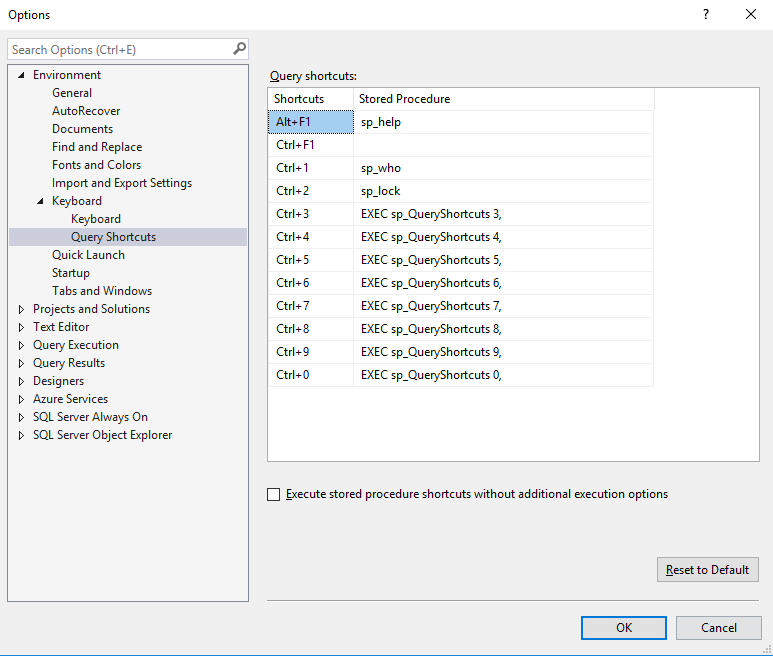Open Quick Launch settings
The width and height of the screenshot is (773, 656).
pos(88,255)
